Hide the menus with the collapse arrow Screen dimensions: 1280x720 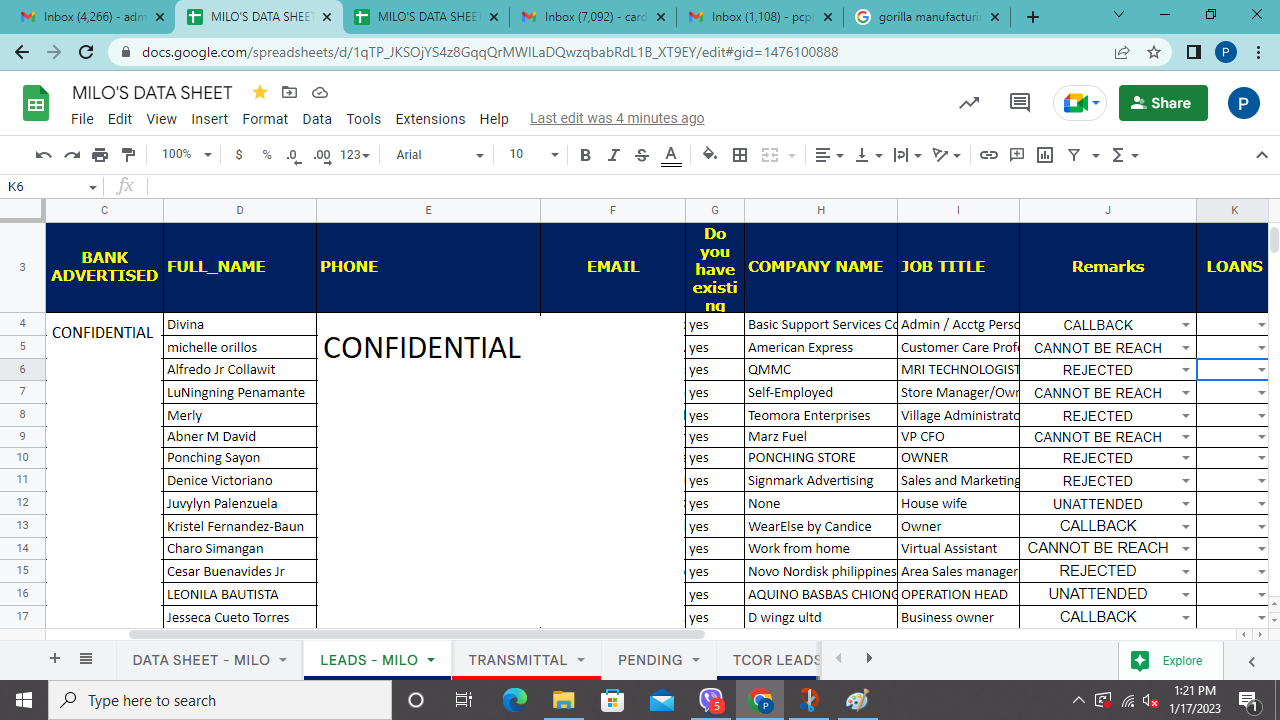[1262, 155]
